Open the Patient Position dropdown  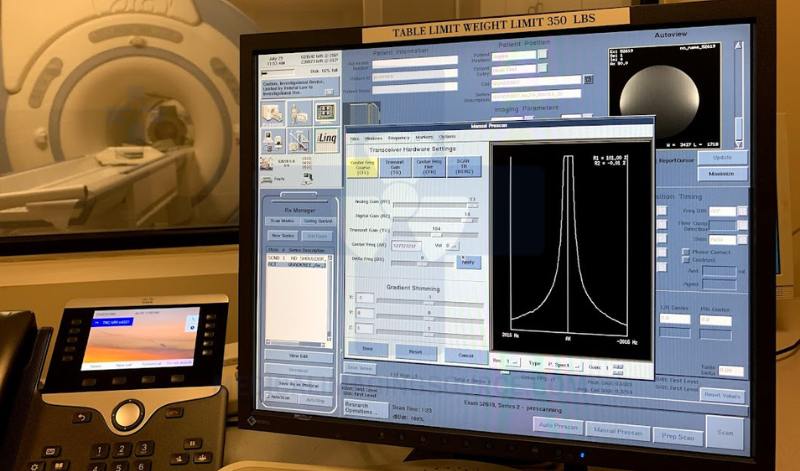[542, 55]
